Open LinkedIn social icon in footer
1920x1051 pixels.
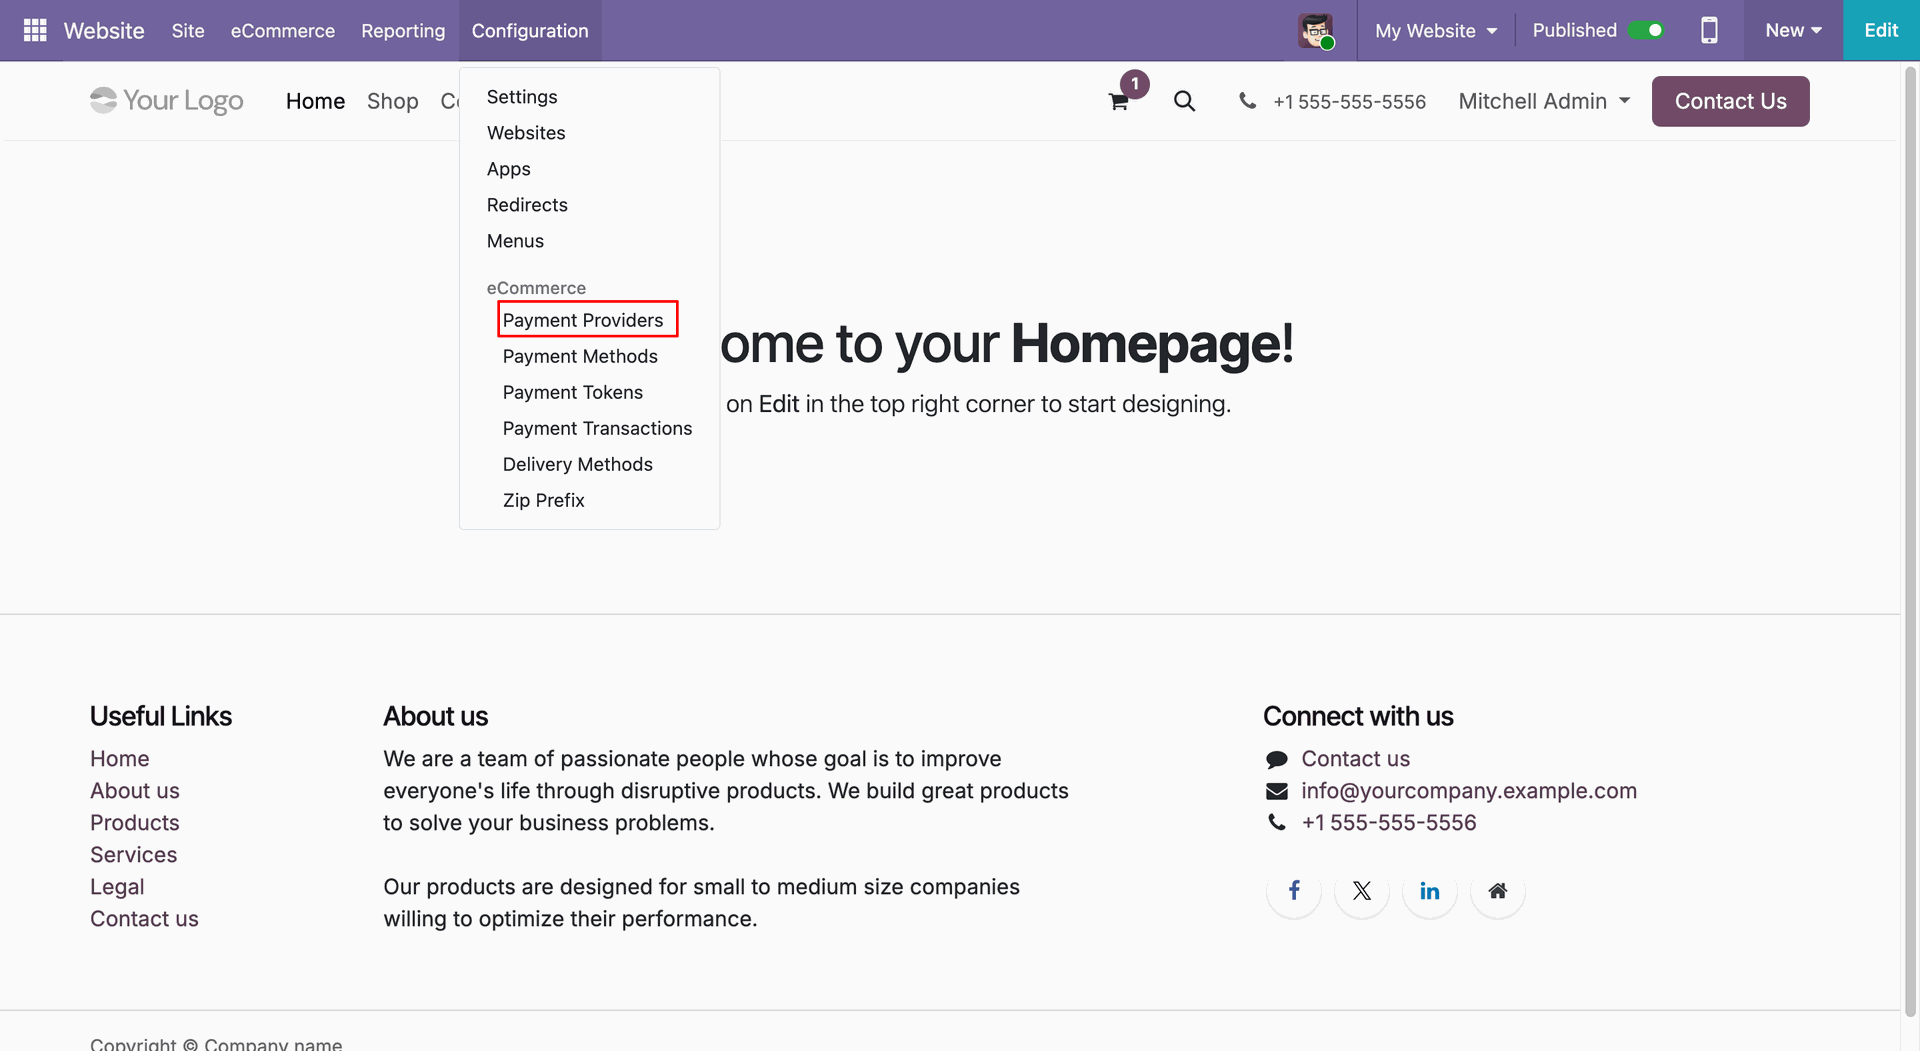(1430, 890)
